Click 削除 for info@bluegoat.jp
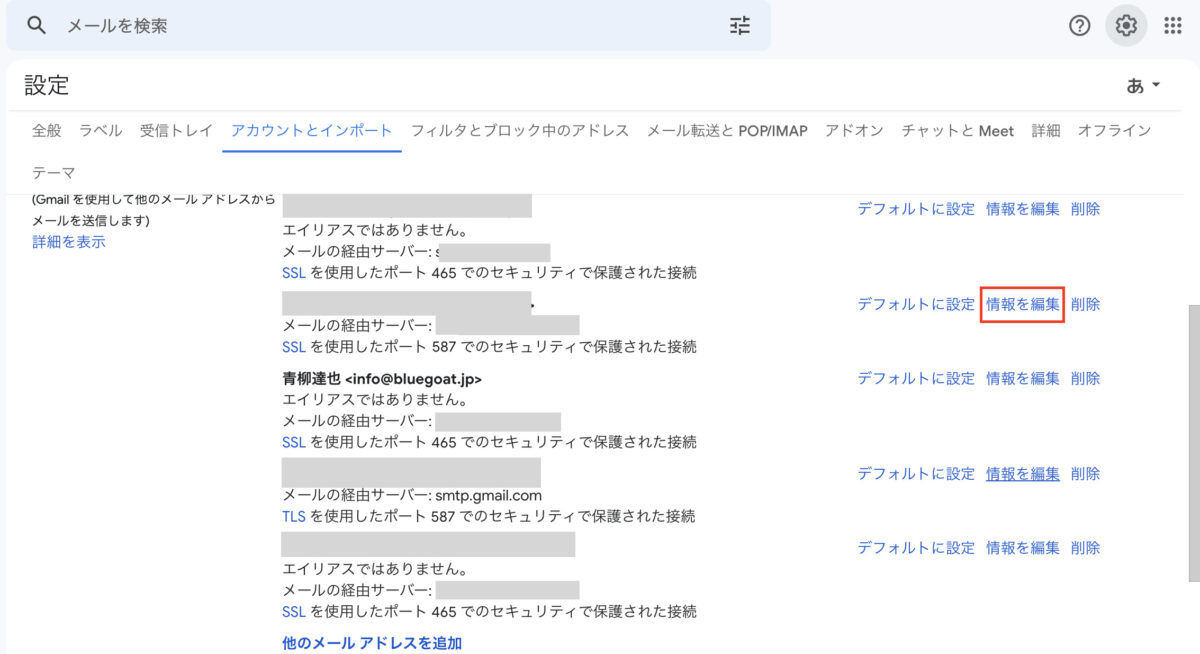This screenshot has width=1200, height=654. (1085, 379)
